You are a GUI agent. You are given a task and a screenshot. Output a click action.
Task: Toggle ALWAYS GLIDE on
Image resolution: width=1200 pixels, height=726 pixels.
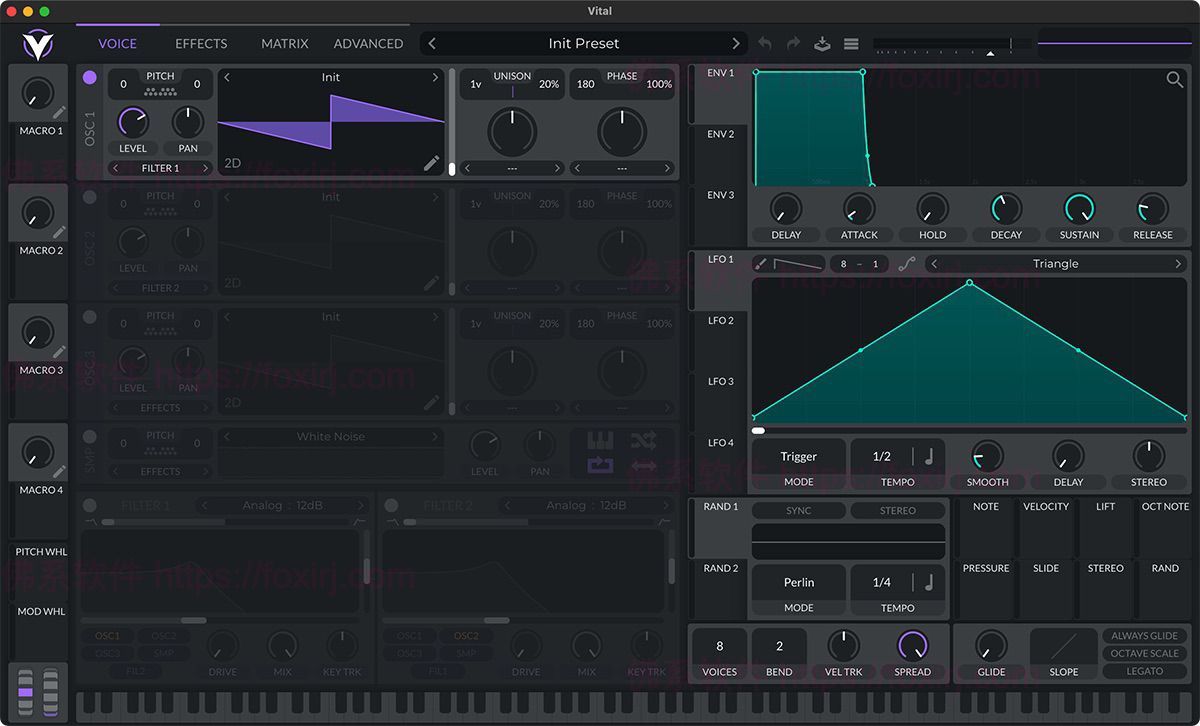[x=1144, y=635]
